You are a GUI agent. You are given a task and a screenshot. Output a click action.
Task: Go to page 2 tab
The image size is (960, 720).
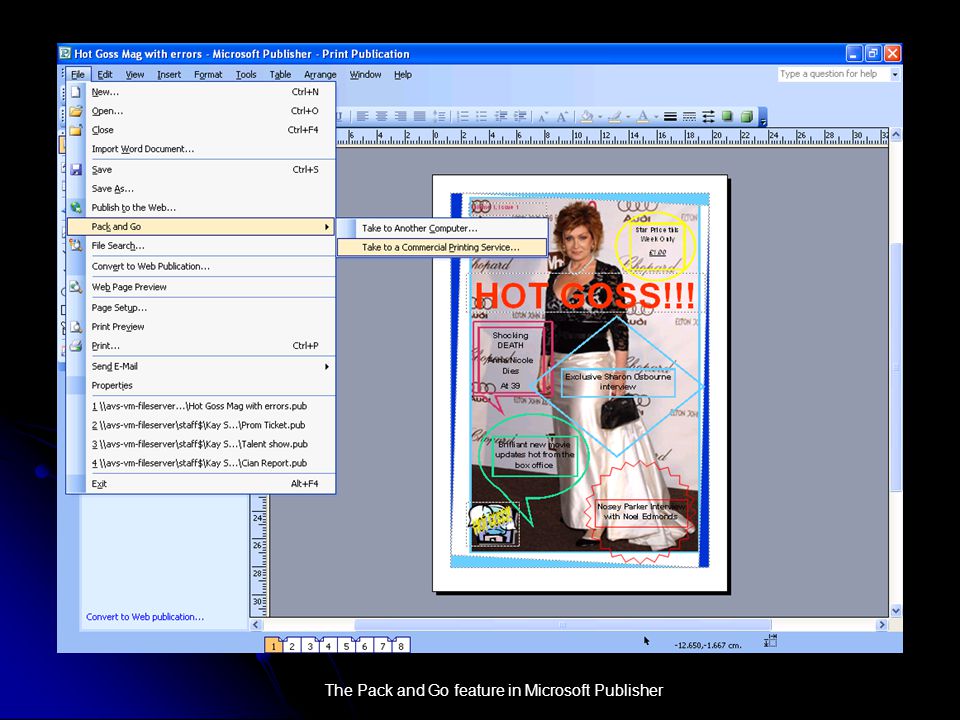tap(292, 645)
